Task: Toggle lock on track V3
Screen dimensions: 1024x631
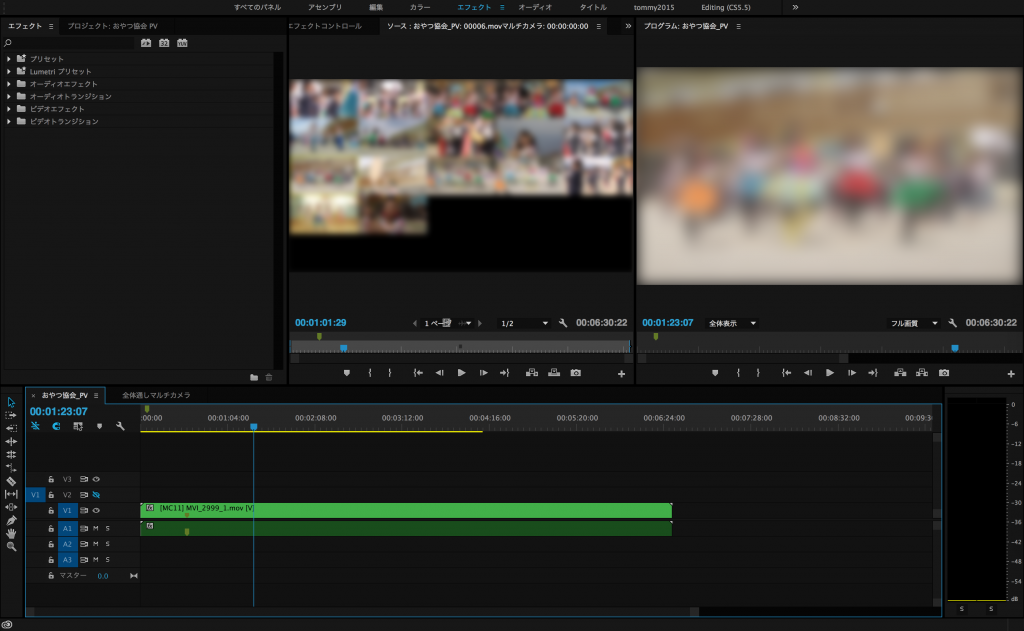Action: click(x=50, y=479)
